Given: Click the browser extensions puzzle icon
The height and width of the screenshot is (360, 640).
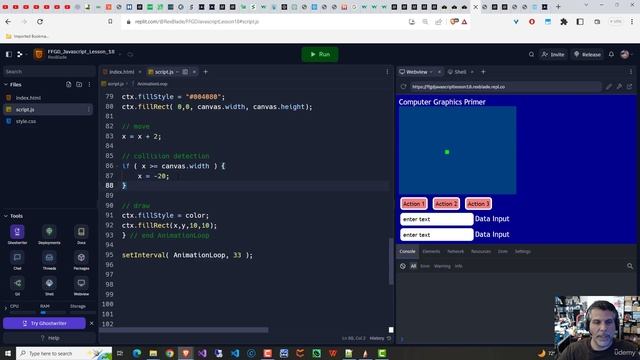Looking at the screenshot, I should pos(564,22).
